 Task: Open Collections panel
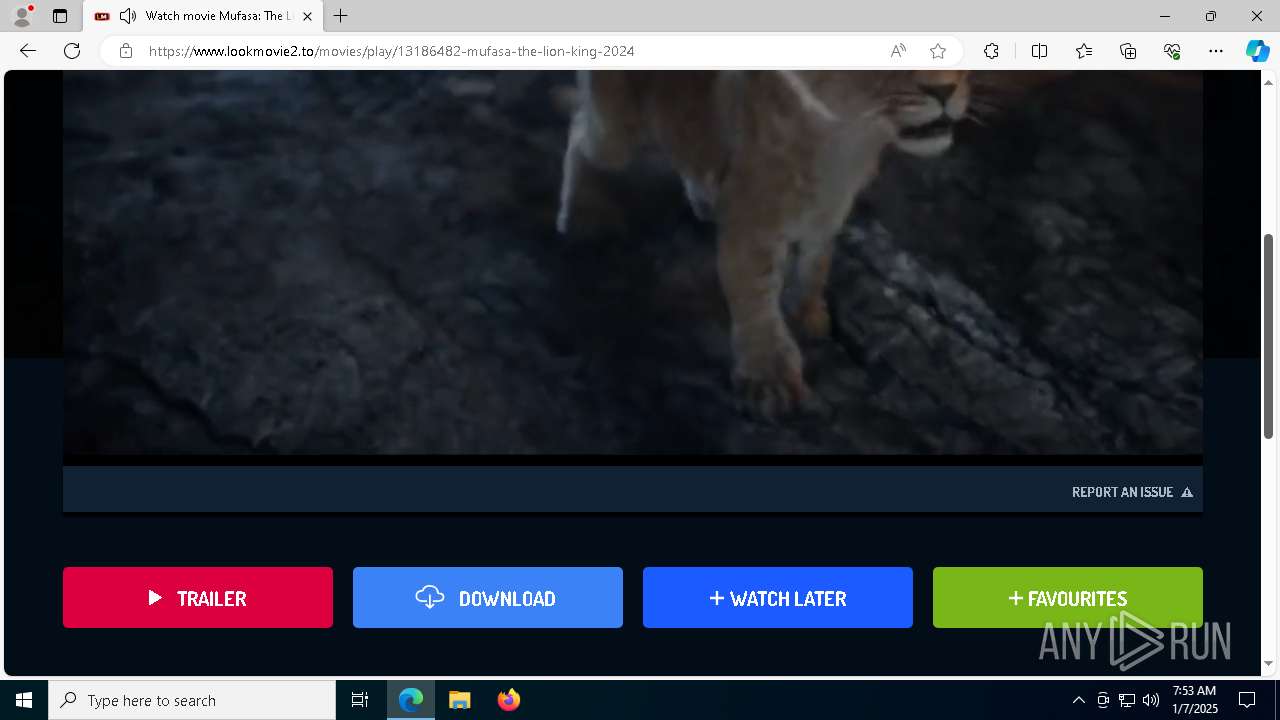1128,51
